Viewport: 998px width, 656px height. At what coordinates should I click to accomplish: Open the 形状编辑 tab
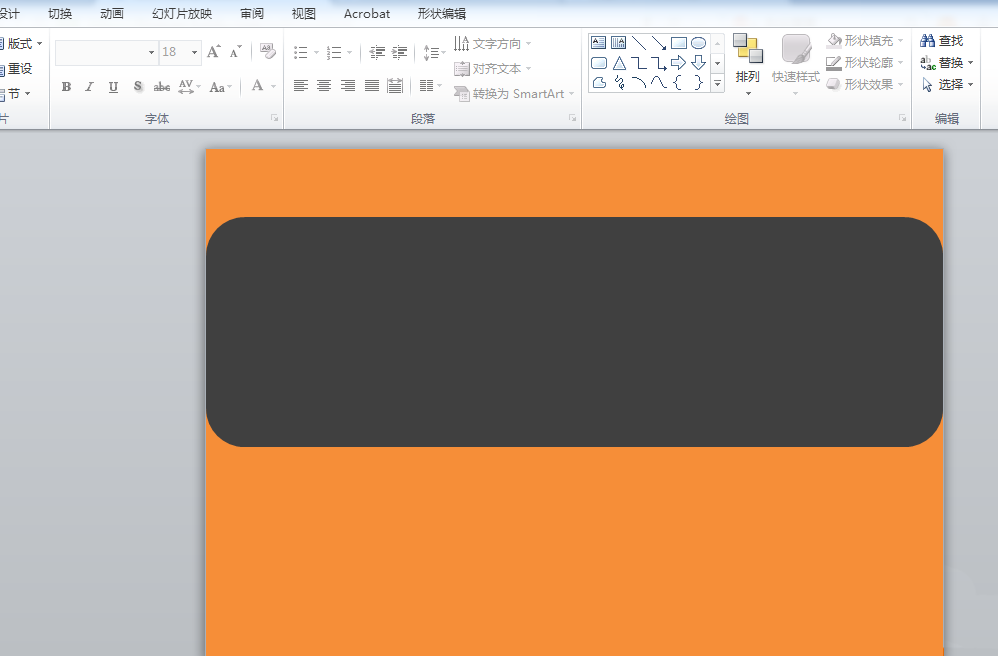pyautogui.click(x=442, y=13)
